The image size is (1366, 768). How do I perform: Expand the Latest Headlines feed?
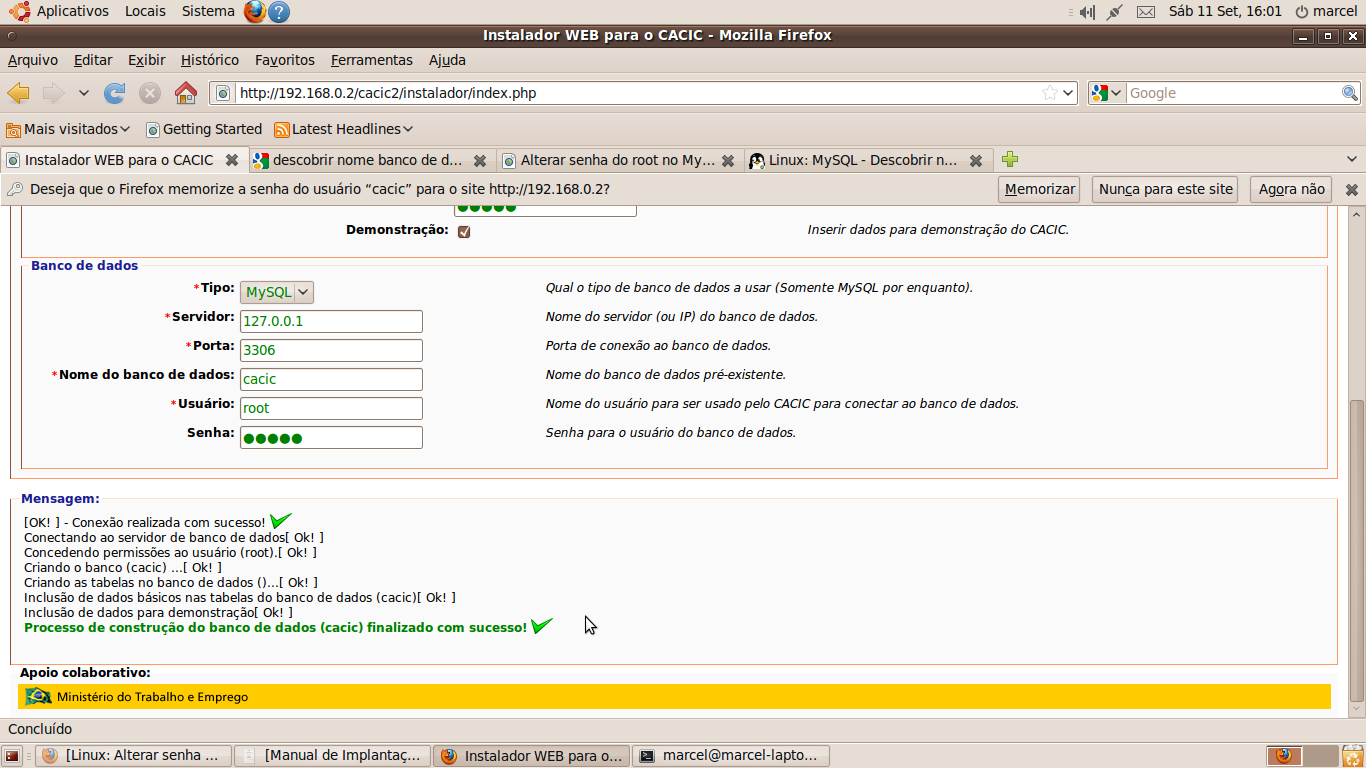[344, 129]
